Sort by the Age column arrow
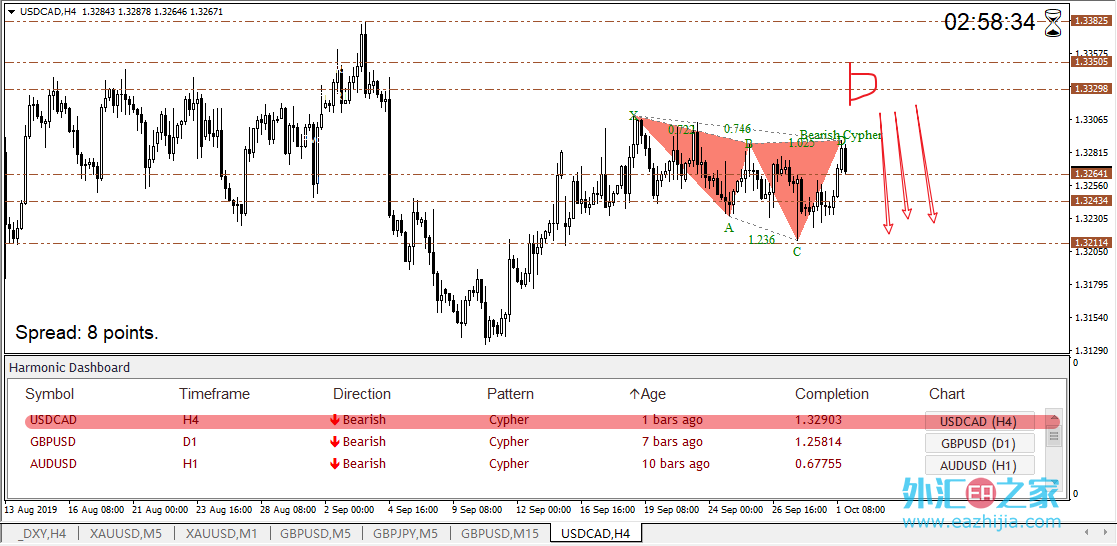The width and height of the screenshot is (1117, 546). click(634, 394)
